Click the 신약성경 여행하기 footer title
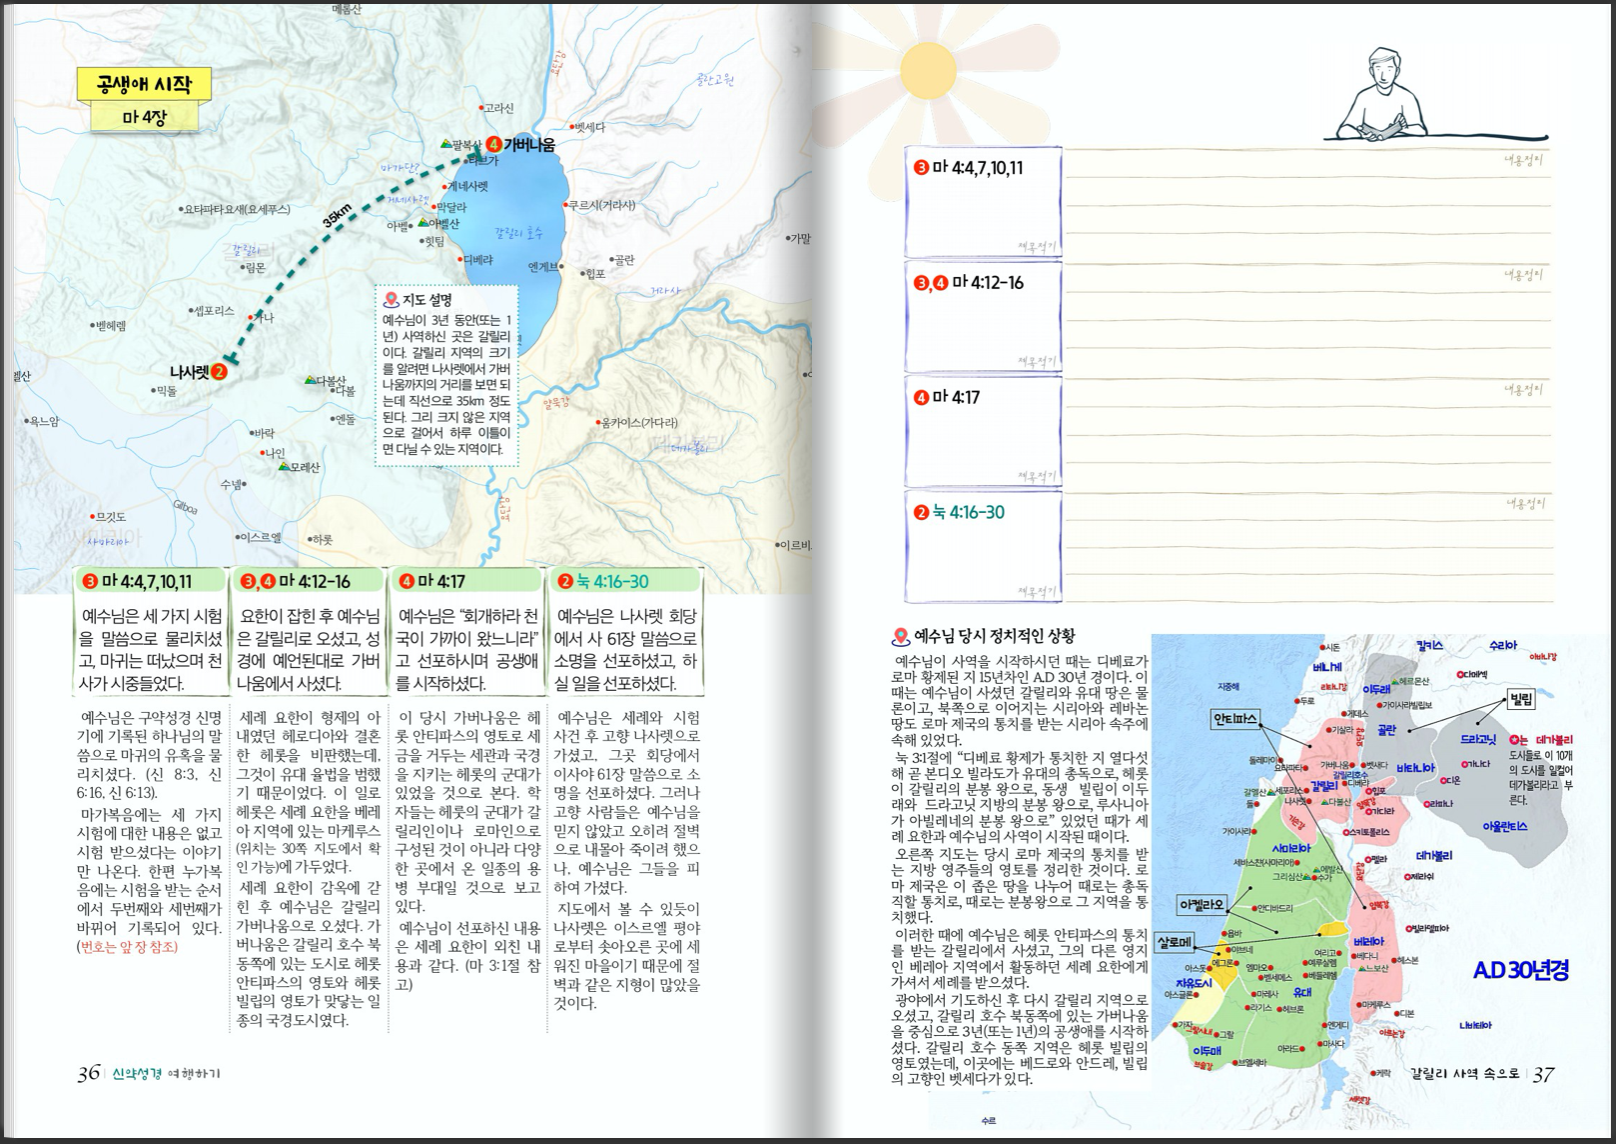This screenshot has width=1616, height=1144. tap(166, 1074)
